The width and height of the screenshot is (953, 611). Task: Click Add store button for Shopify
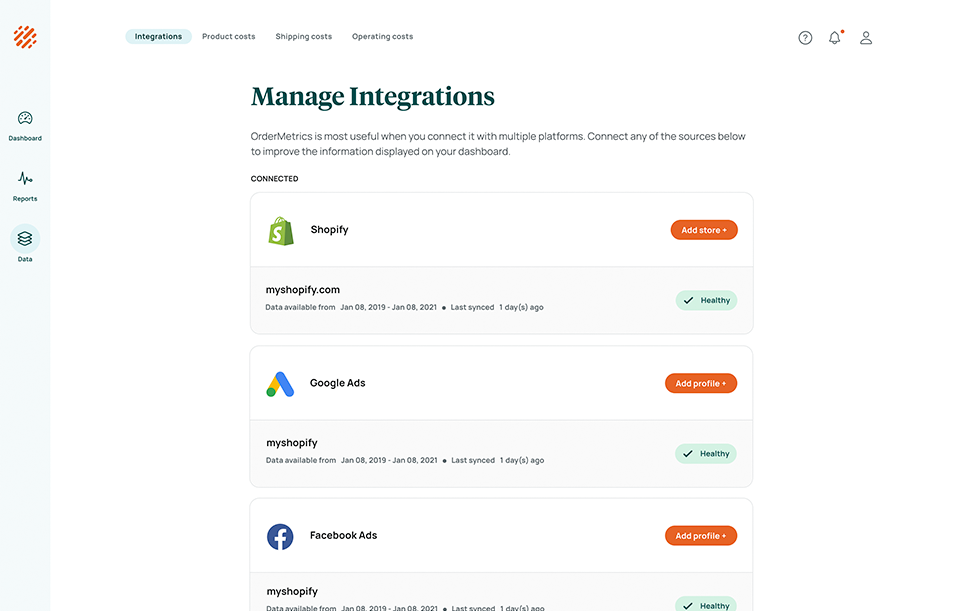pos(704,230)
